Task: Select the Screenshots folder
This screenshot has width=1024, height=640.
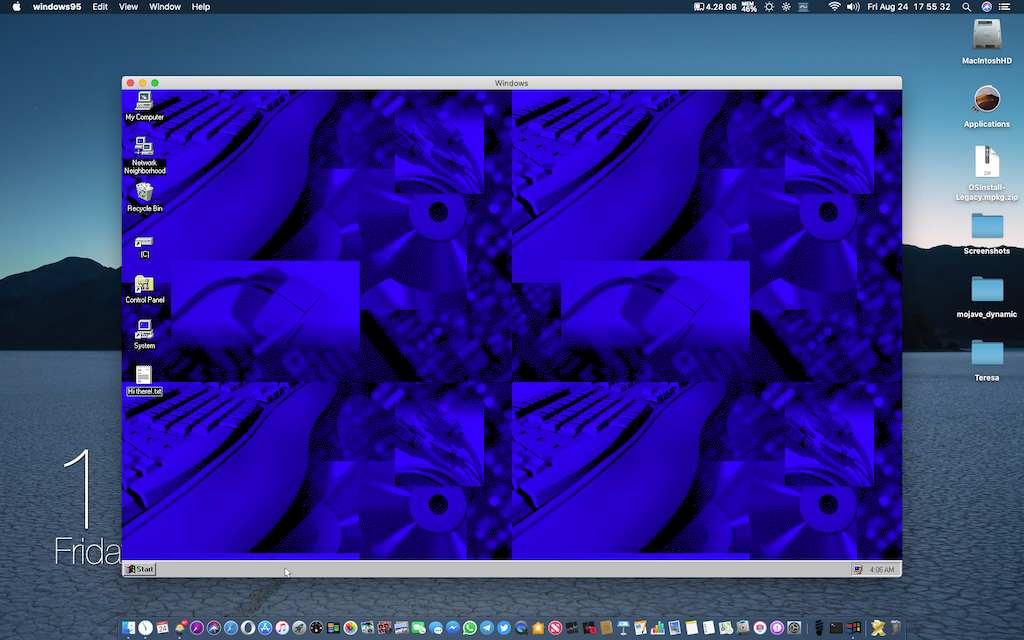Action: point(987,233)
